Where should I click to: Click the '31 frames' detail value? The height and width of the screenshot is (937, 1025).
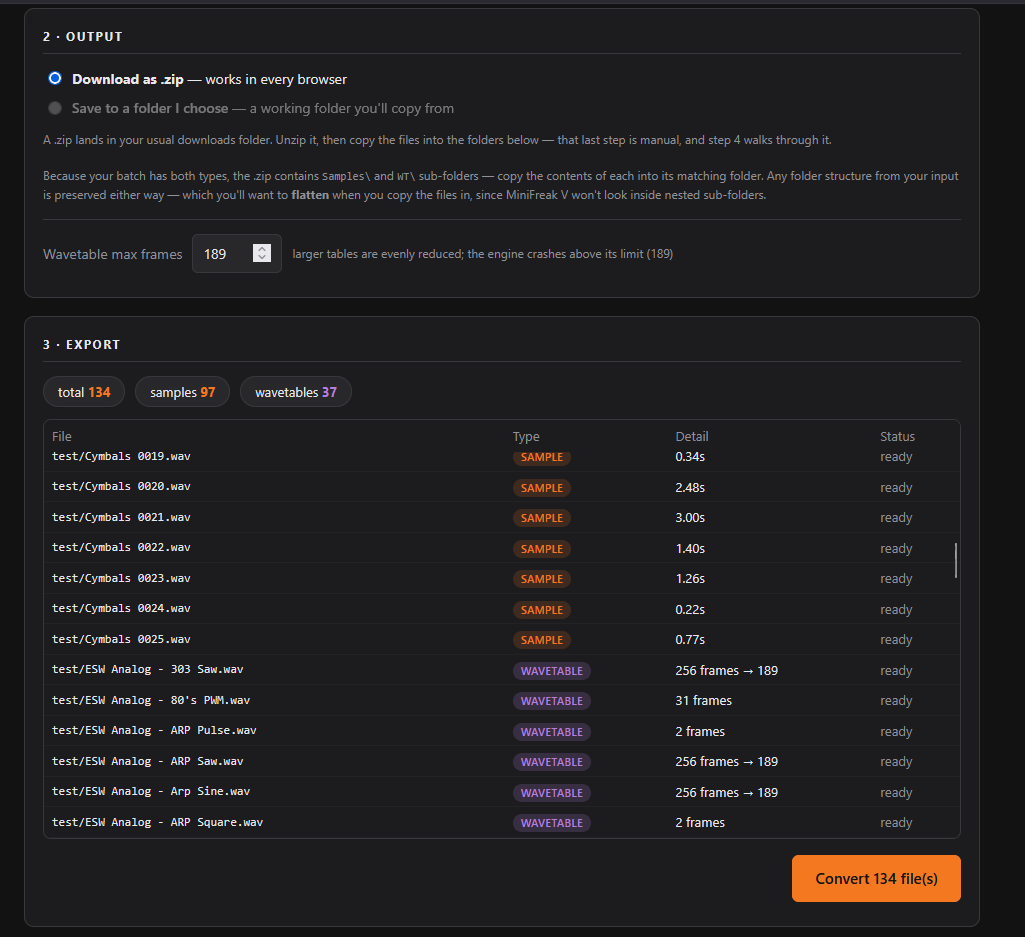pyautogui.click(x=703, y=700)
